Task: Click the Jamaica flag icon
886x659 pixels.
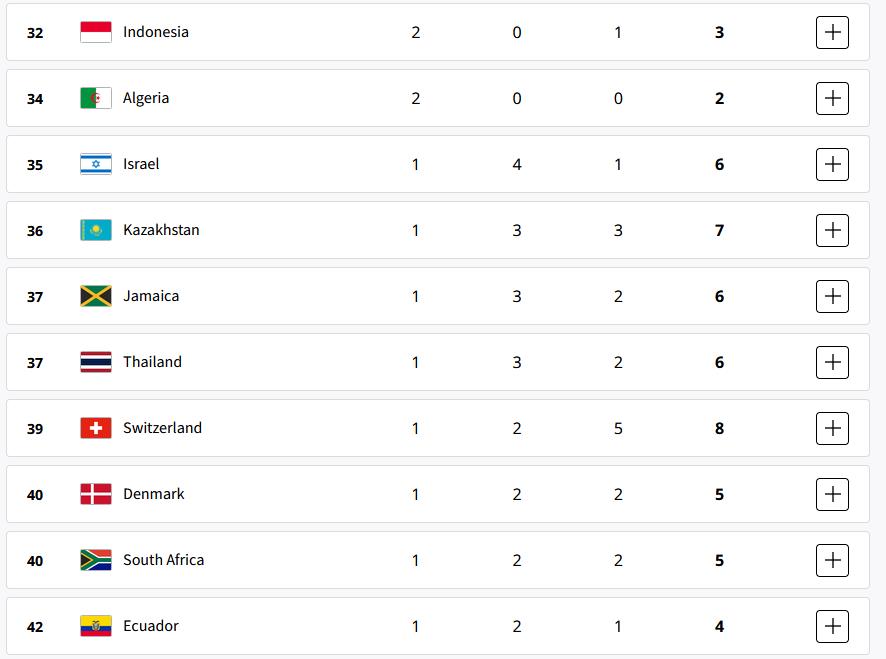Action: tap(96, 296)
